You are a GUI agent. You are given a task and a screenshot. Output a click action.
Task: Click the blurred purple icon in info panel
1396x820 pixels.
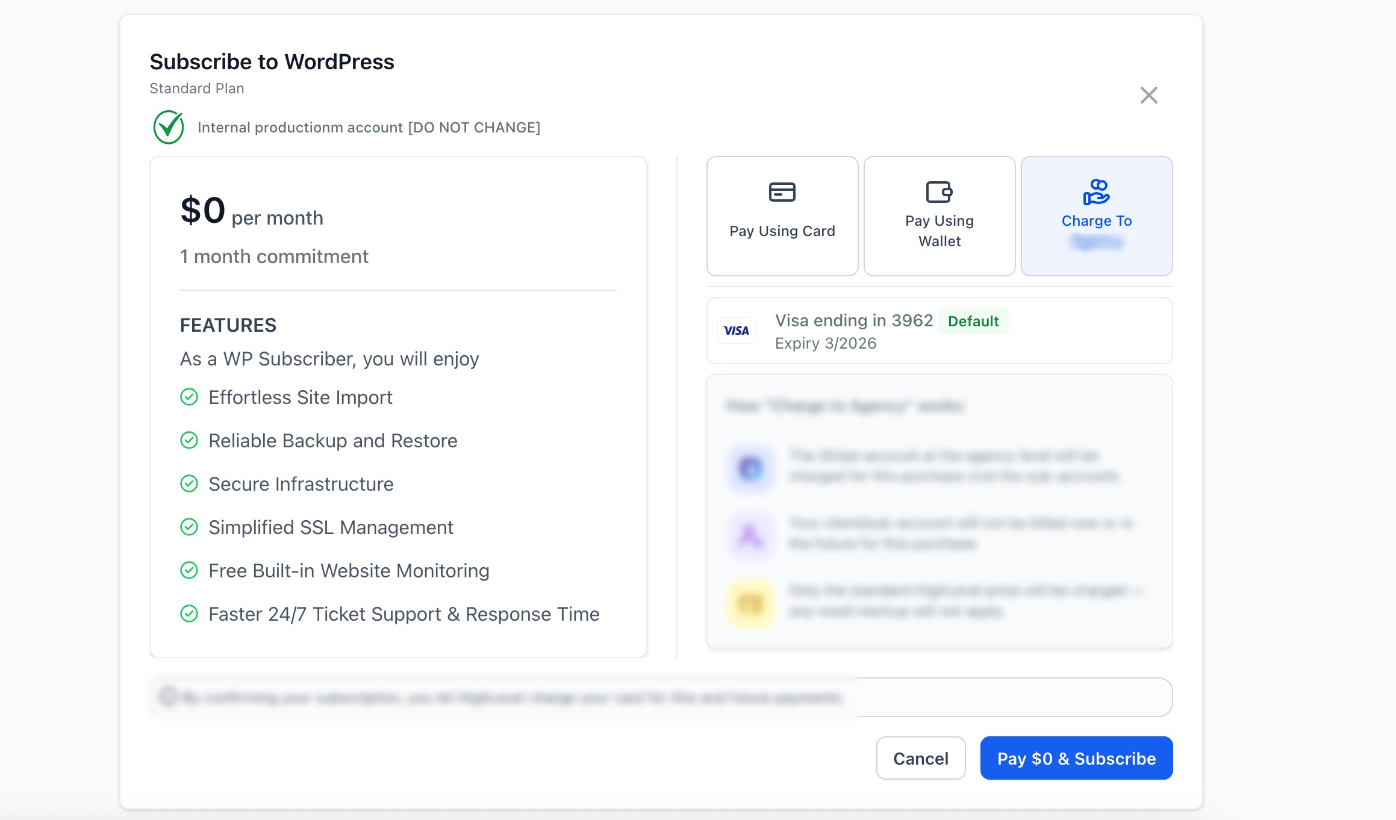point(750,535)
